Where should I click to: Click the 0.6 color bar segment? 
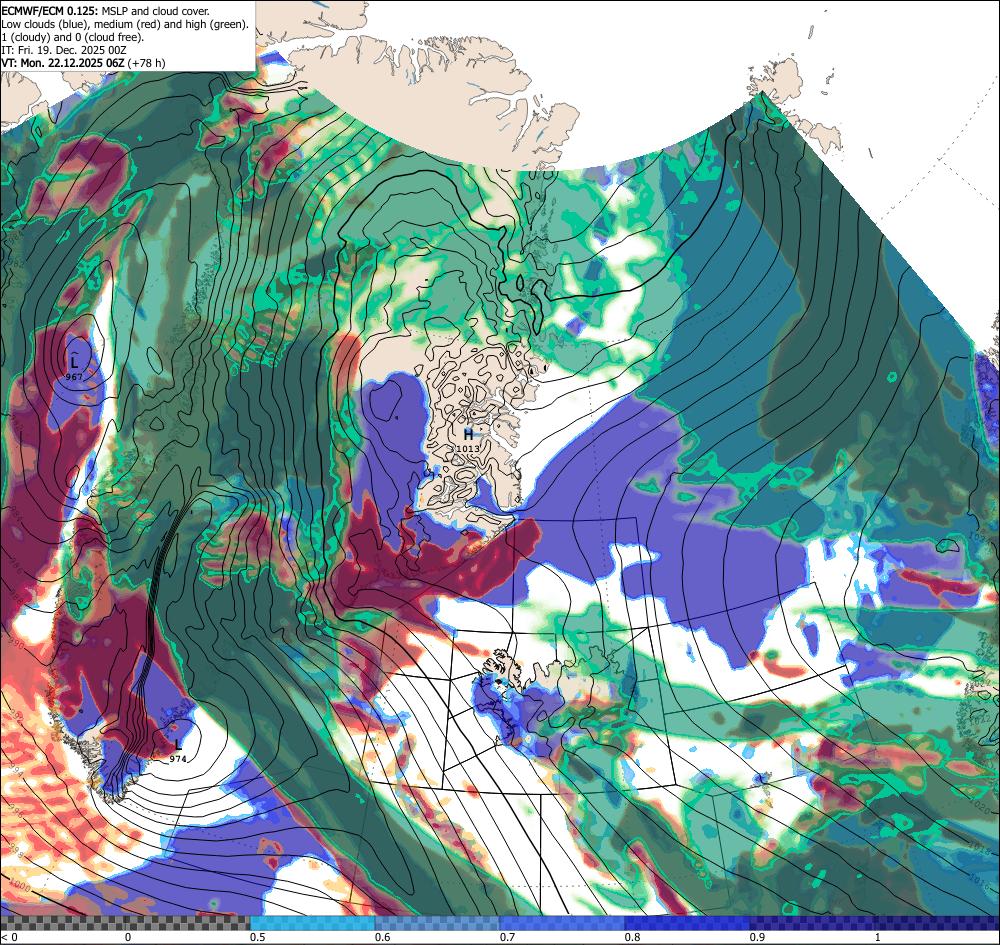click(x=437, y=923)
